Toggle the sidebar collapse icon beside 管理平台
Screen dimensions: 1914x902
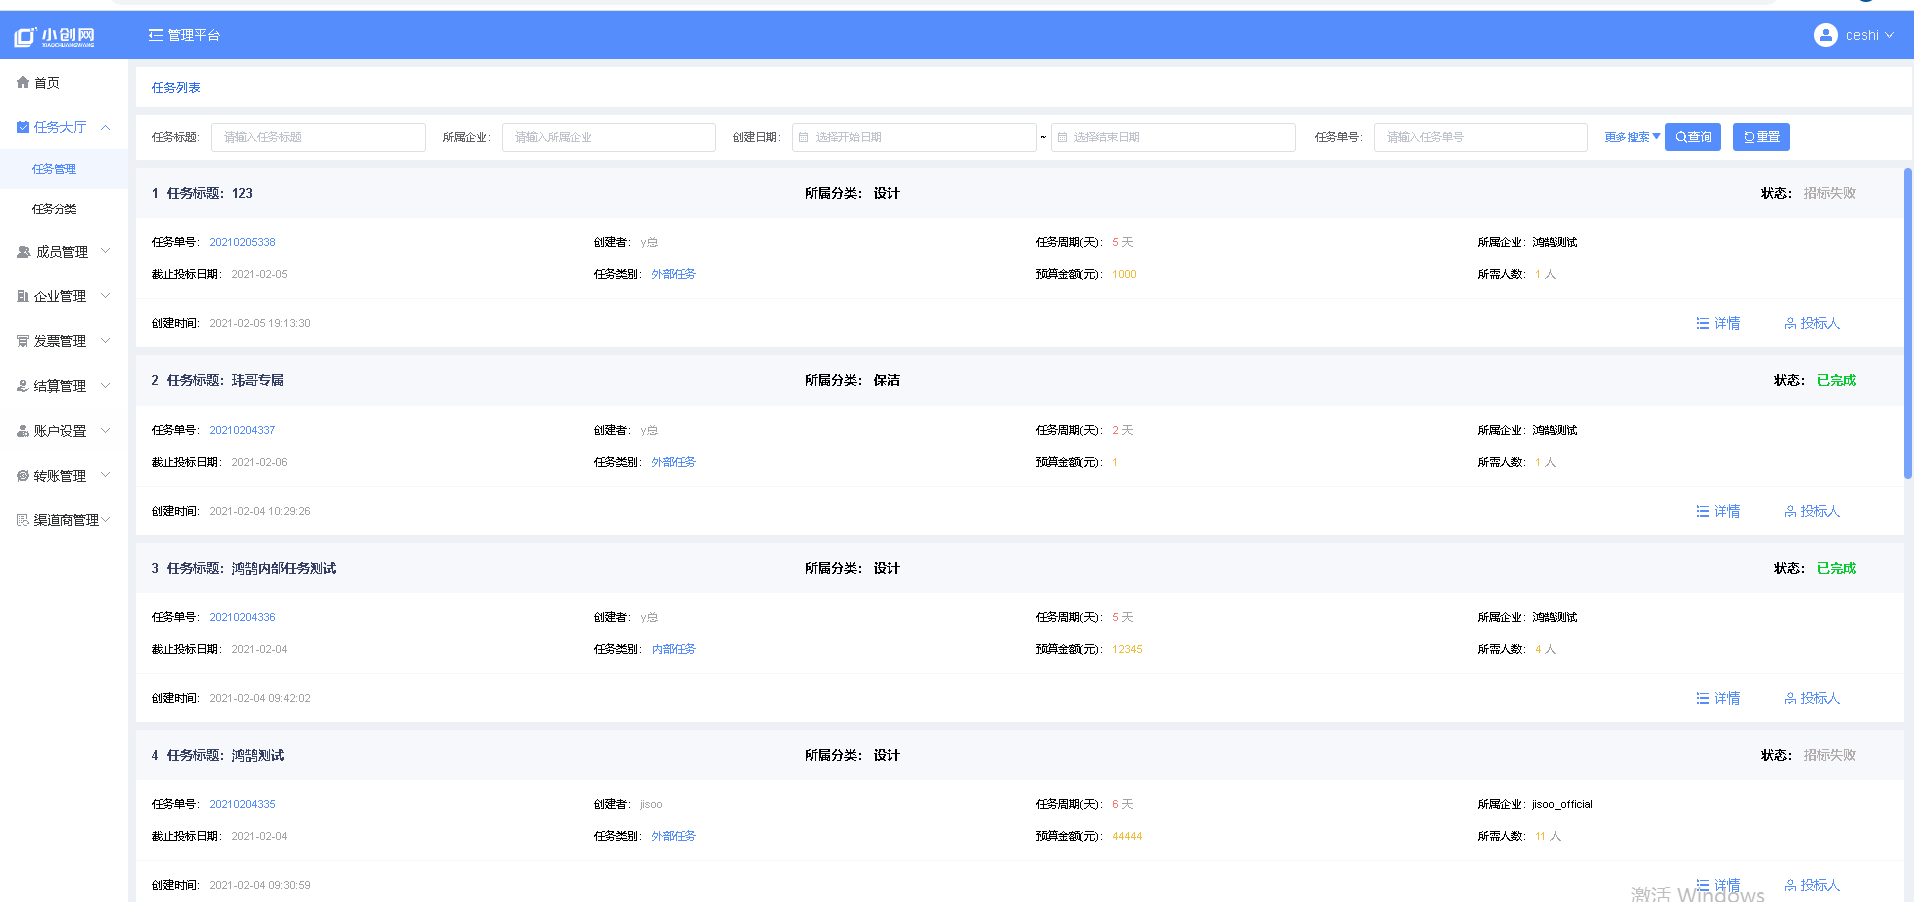click(155, 35)
